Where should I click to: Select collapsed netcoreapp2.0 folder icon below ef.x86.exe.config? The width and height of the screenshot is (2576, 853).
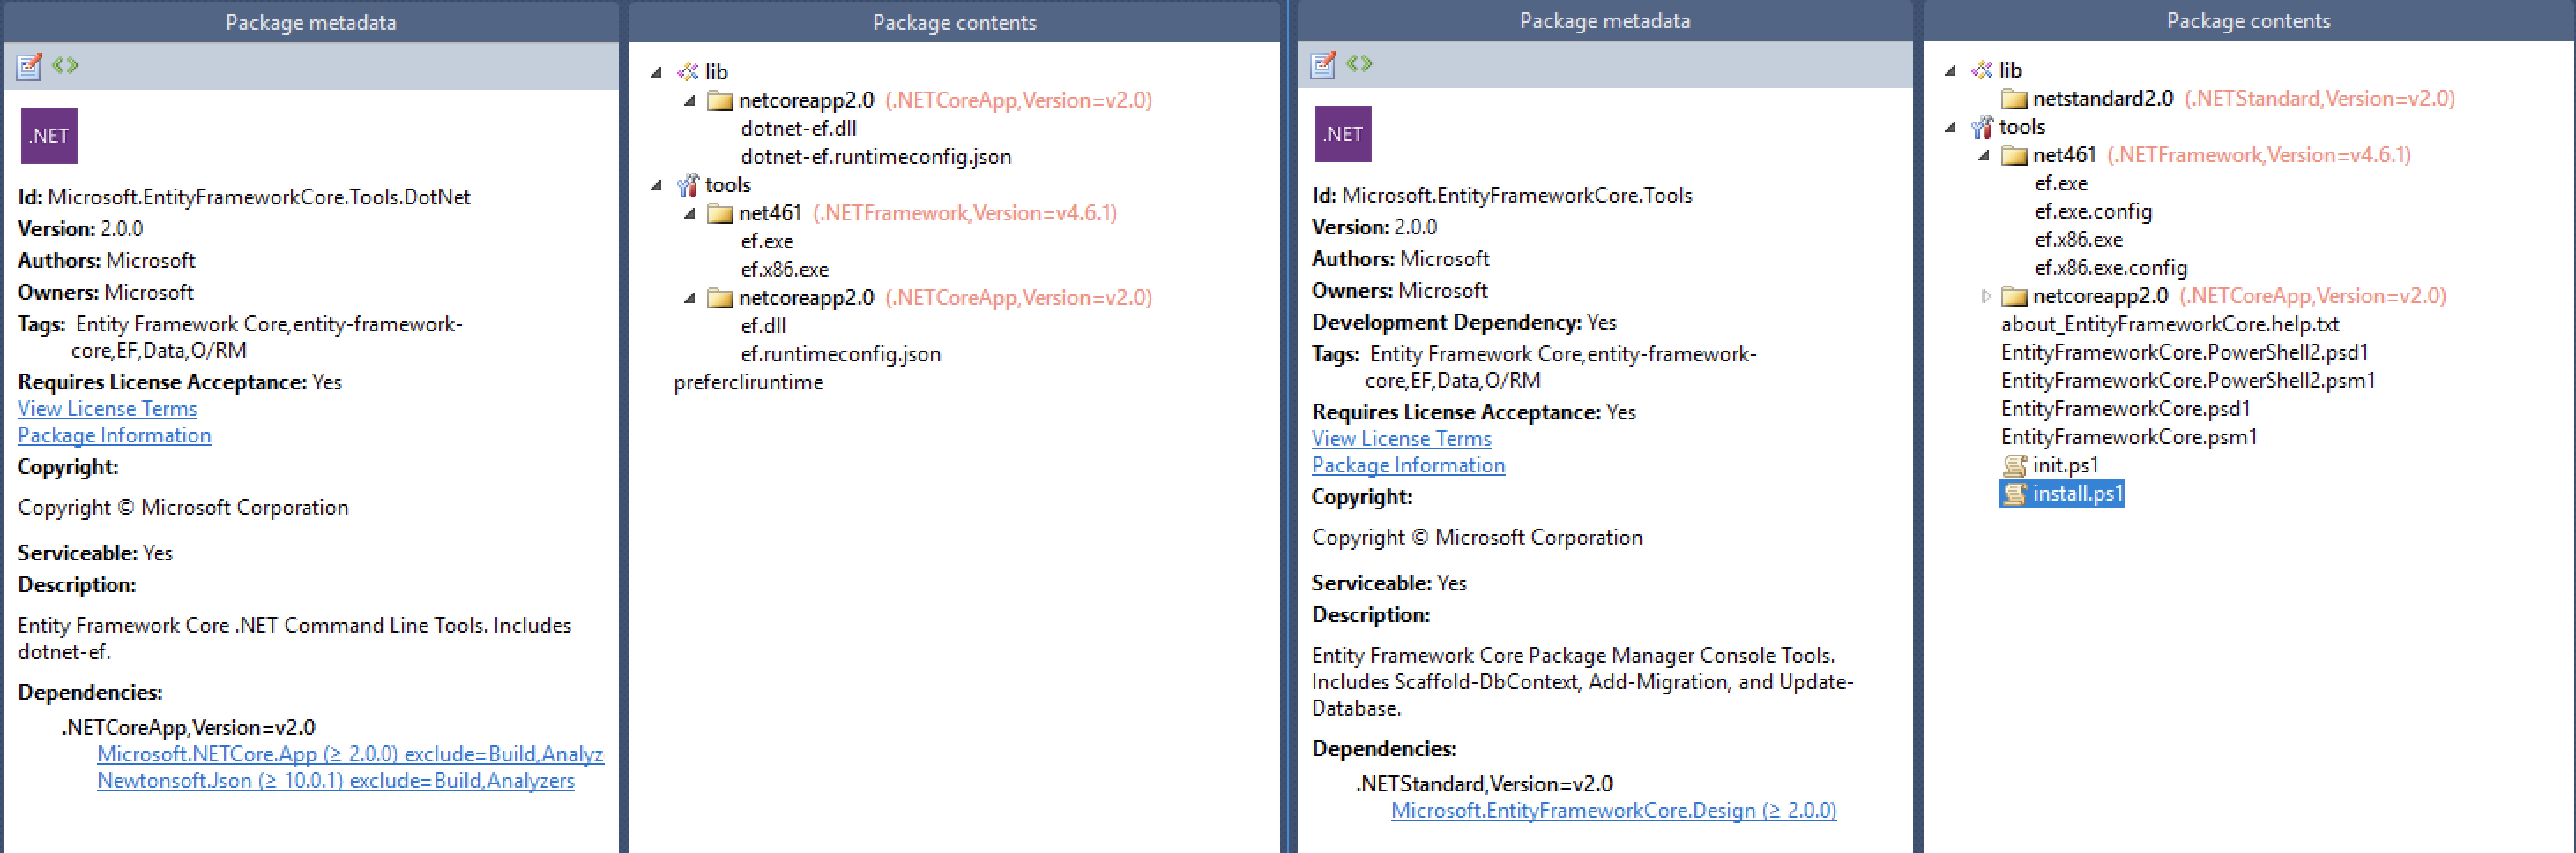pyautogui.click(x=2014, y=296)
